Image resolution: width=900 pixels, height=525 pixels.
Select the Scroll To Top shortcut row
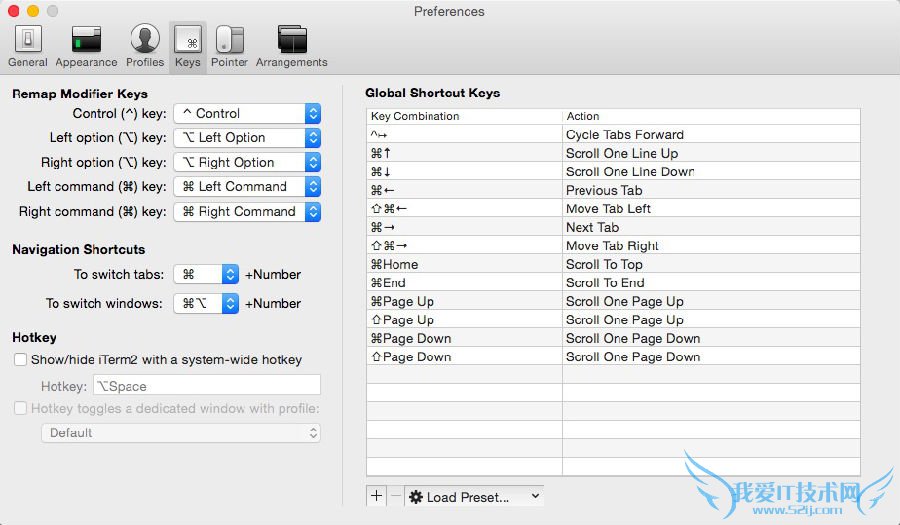tap(613, 264)
